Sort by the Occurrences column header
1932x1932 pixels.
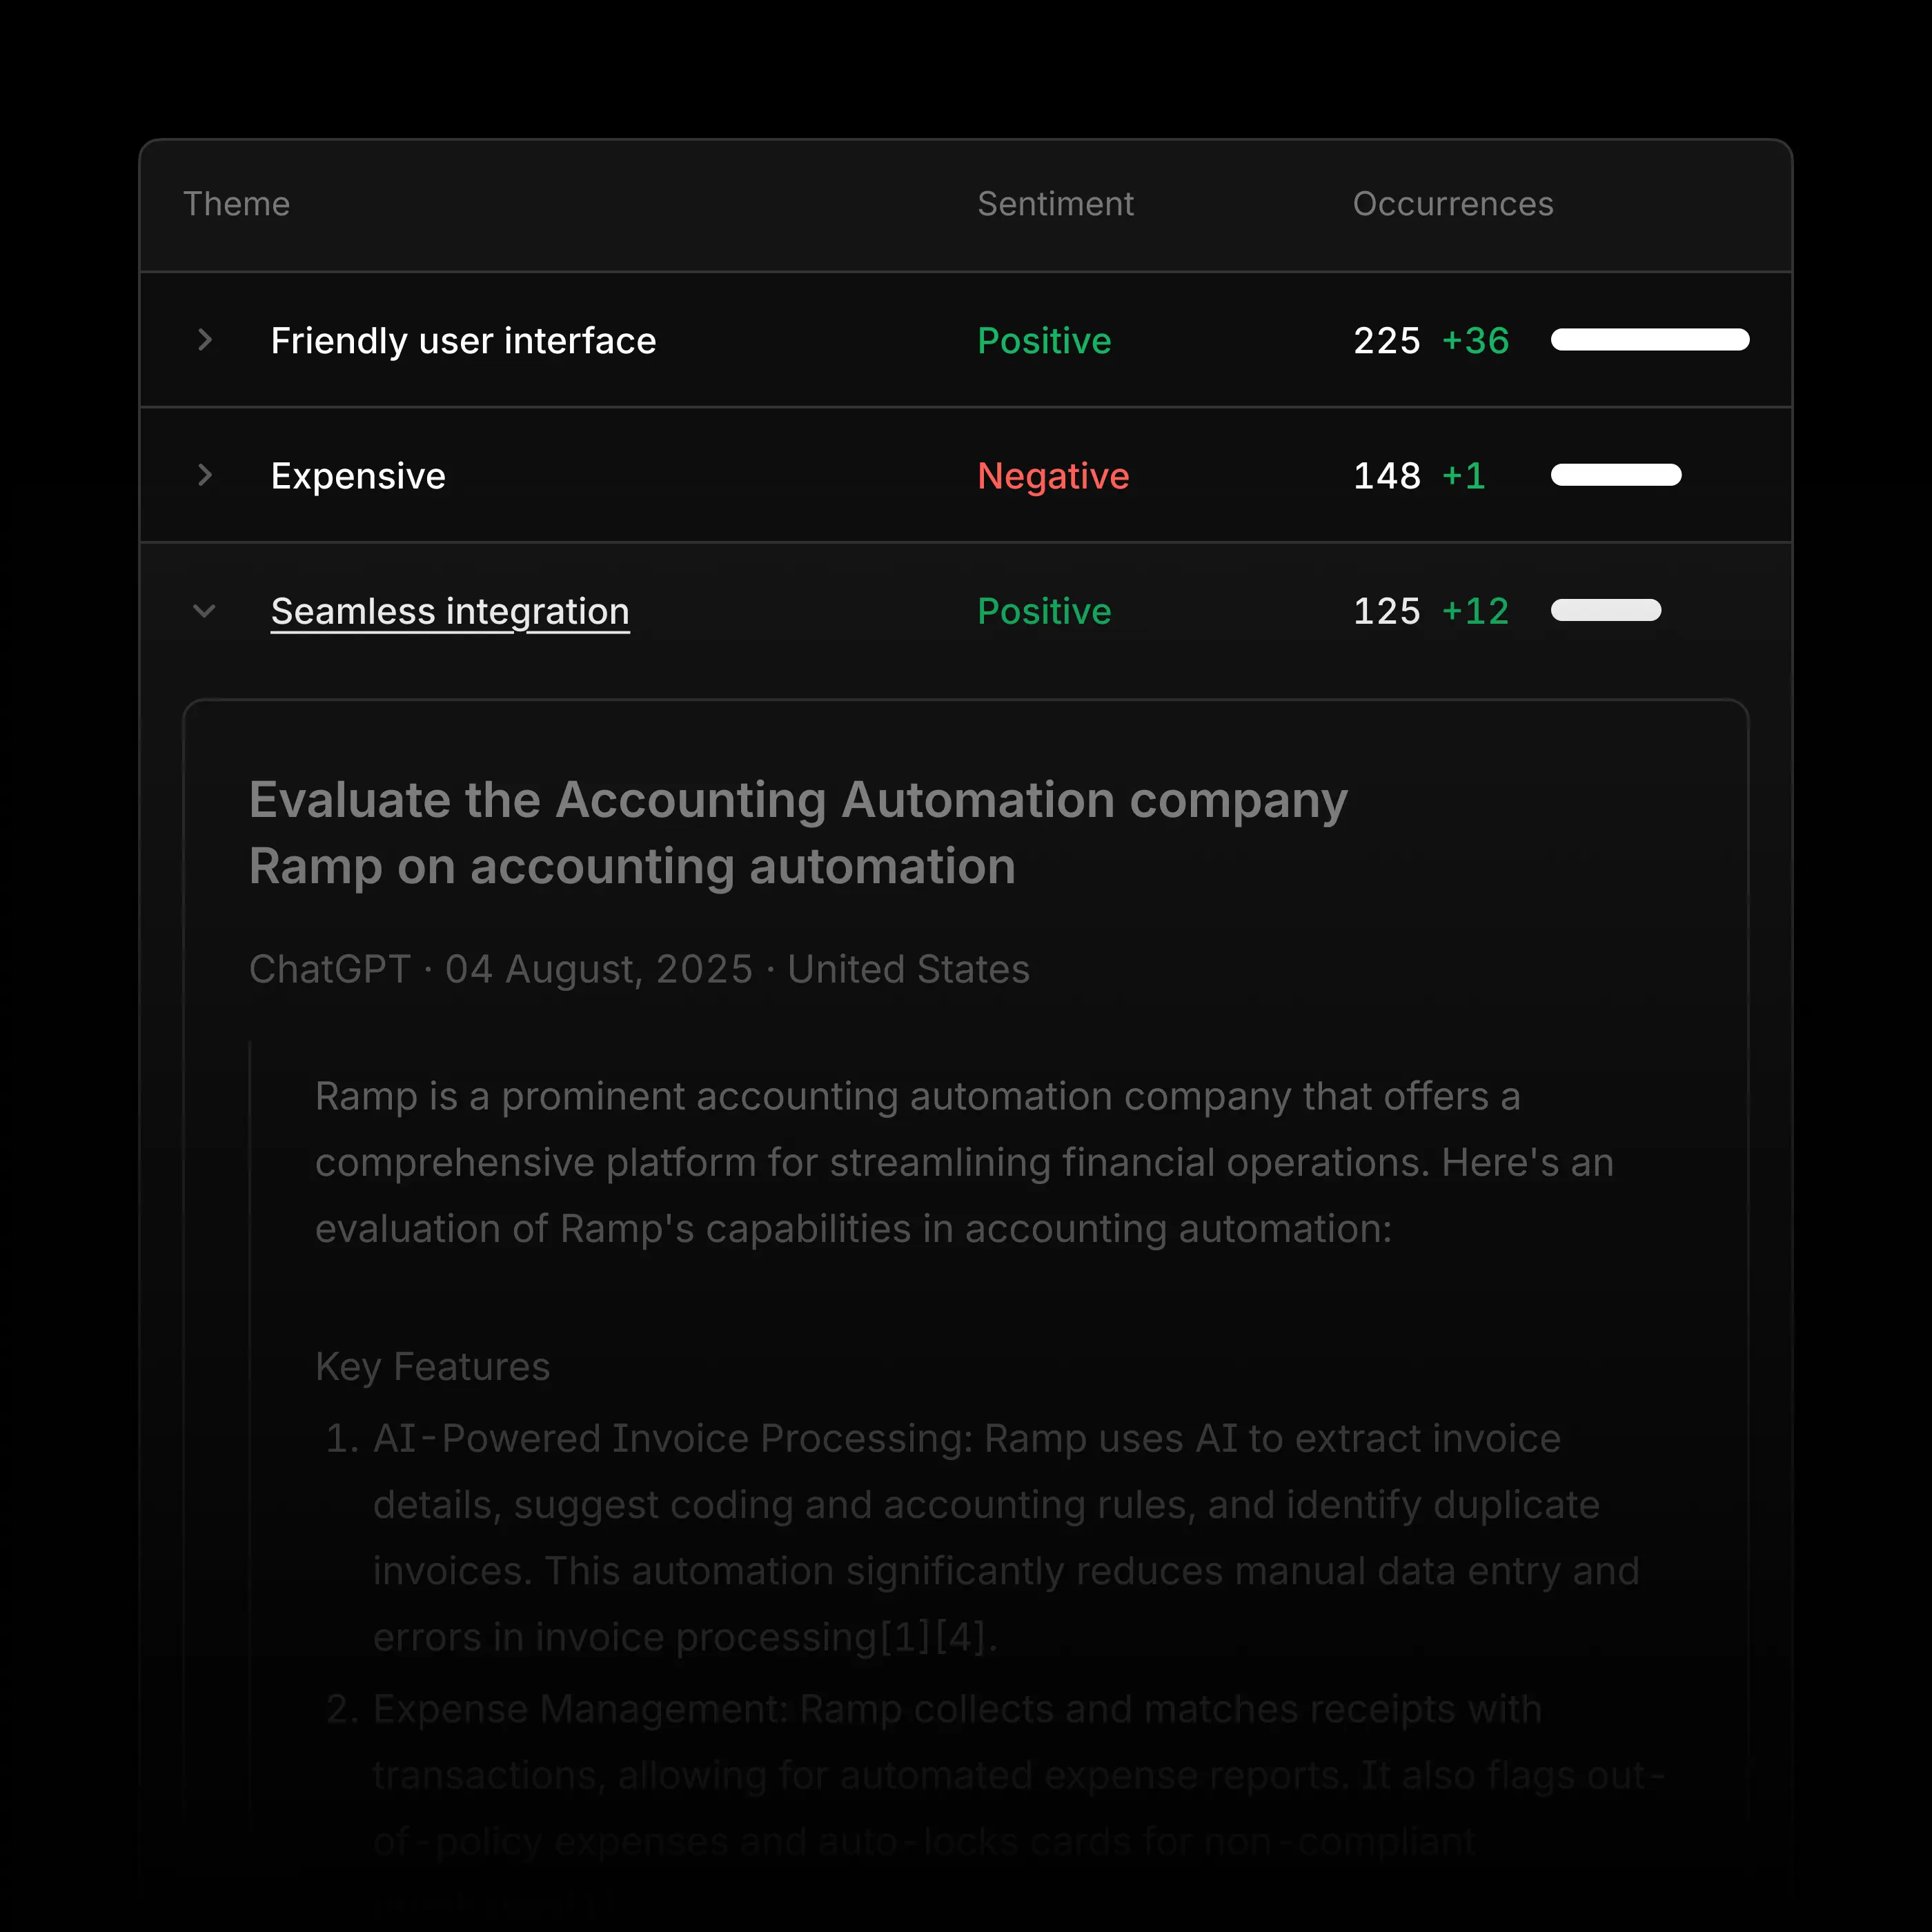(1452, 203)
